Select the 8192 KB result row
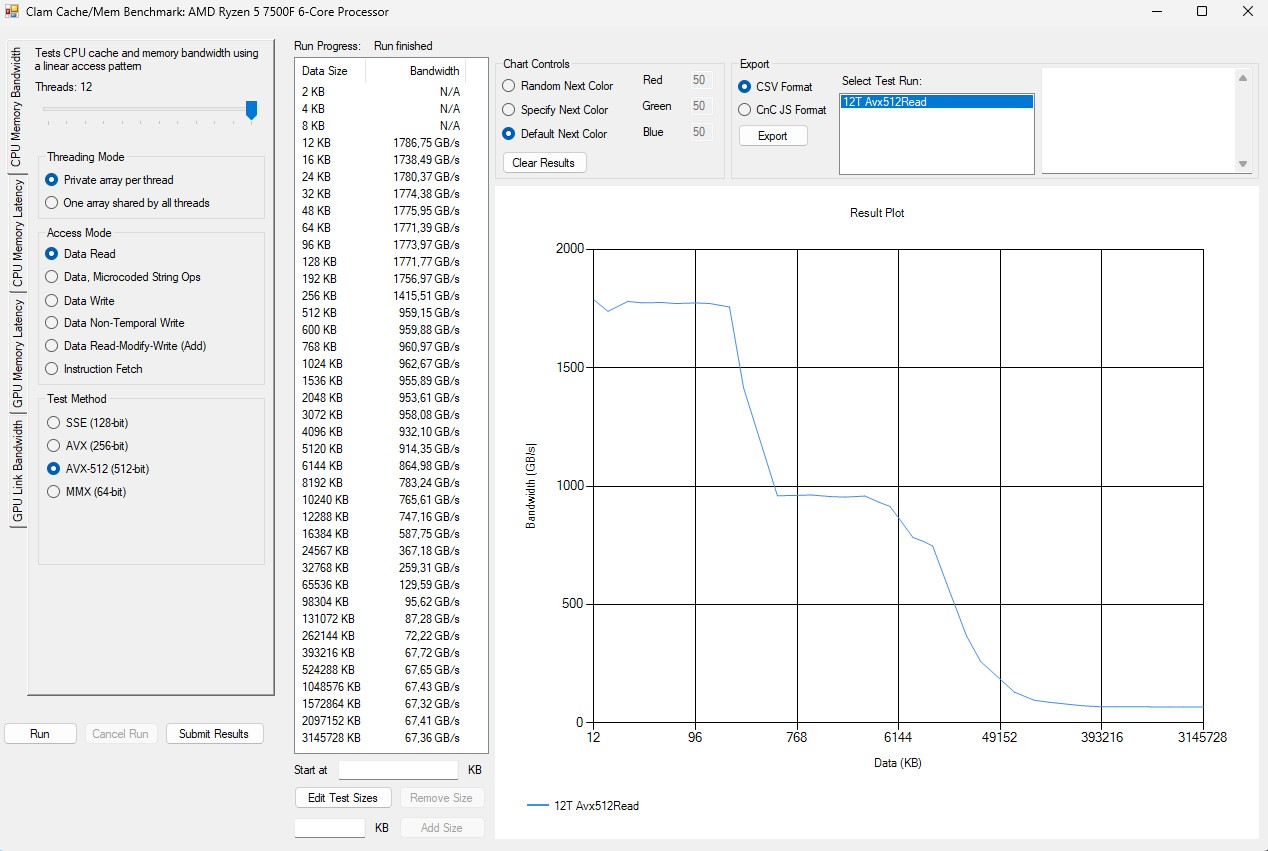Viewport: 1268px width, 851px height. pos(381,483)
